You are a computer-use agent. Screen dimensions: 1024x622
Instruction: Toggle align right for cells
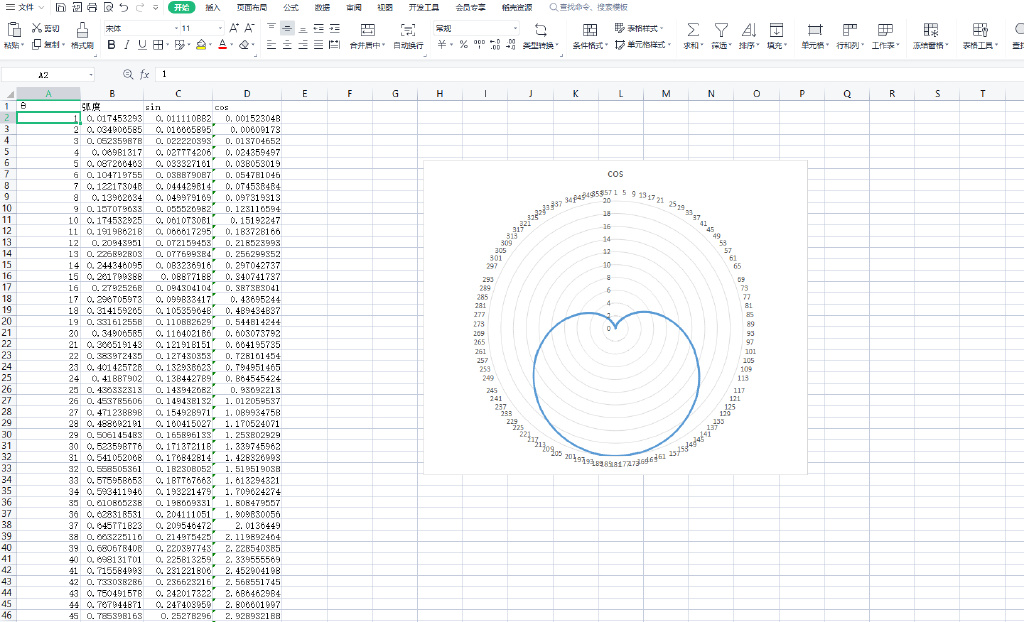click(x=302, y=45)
